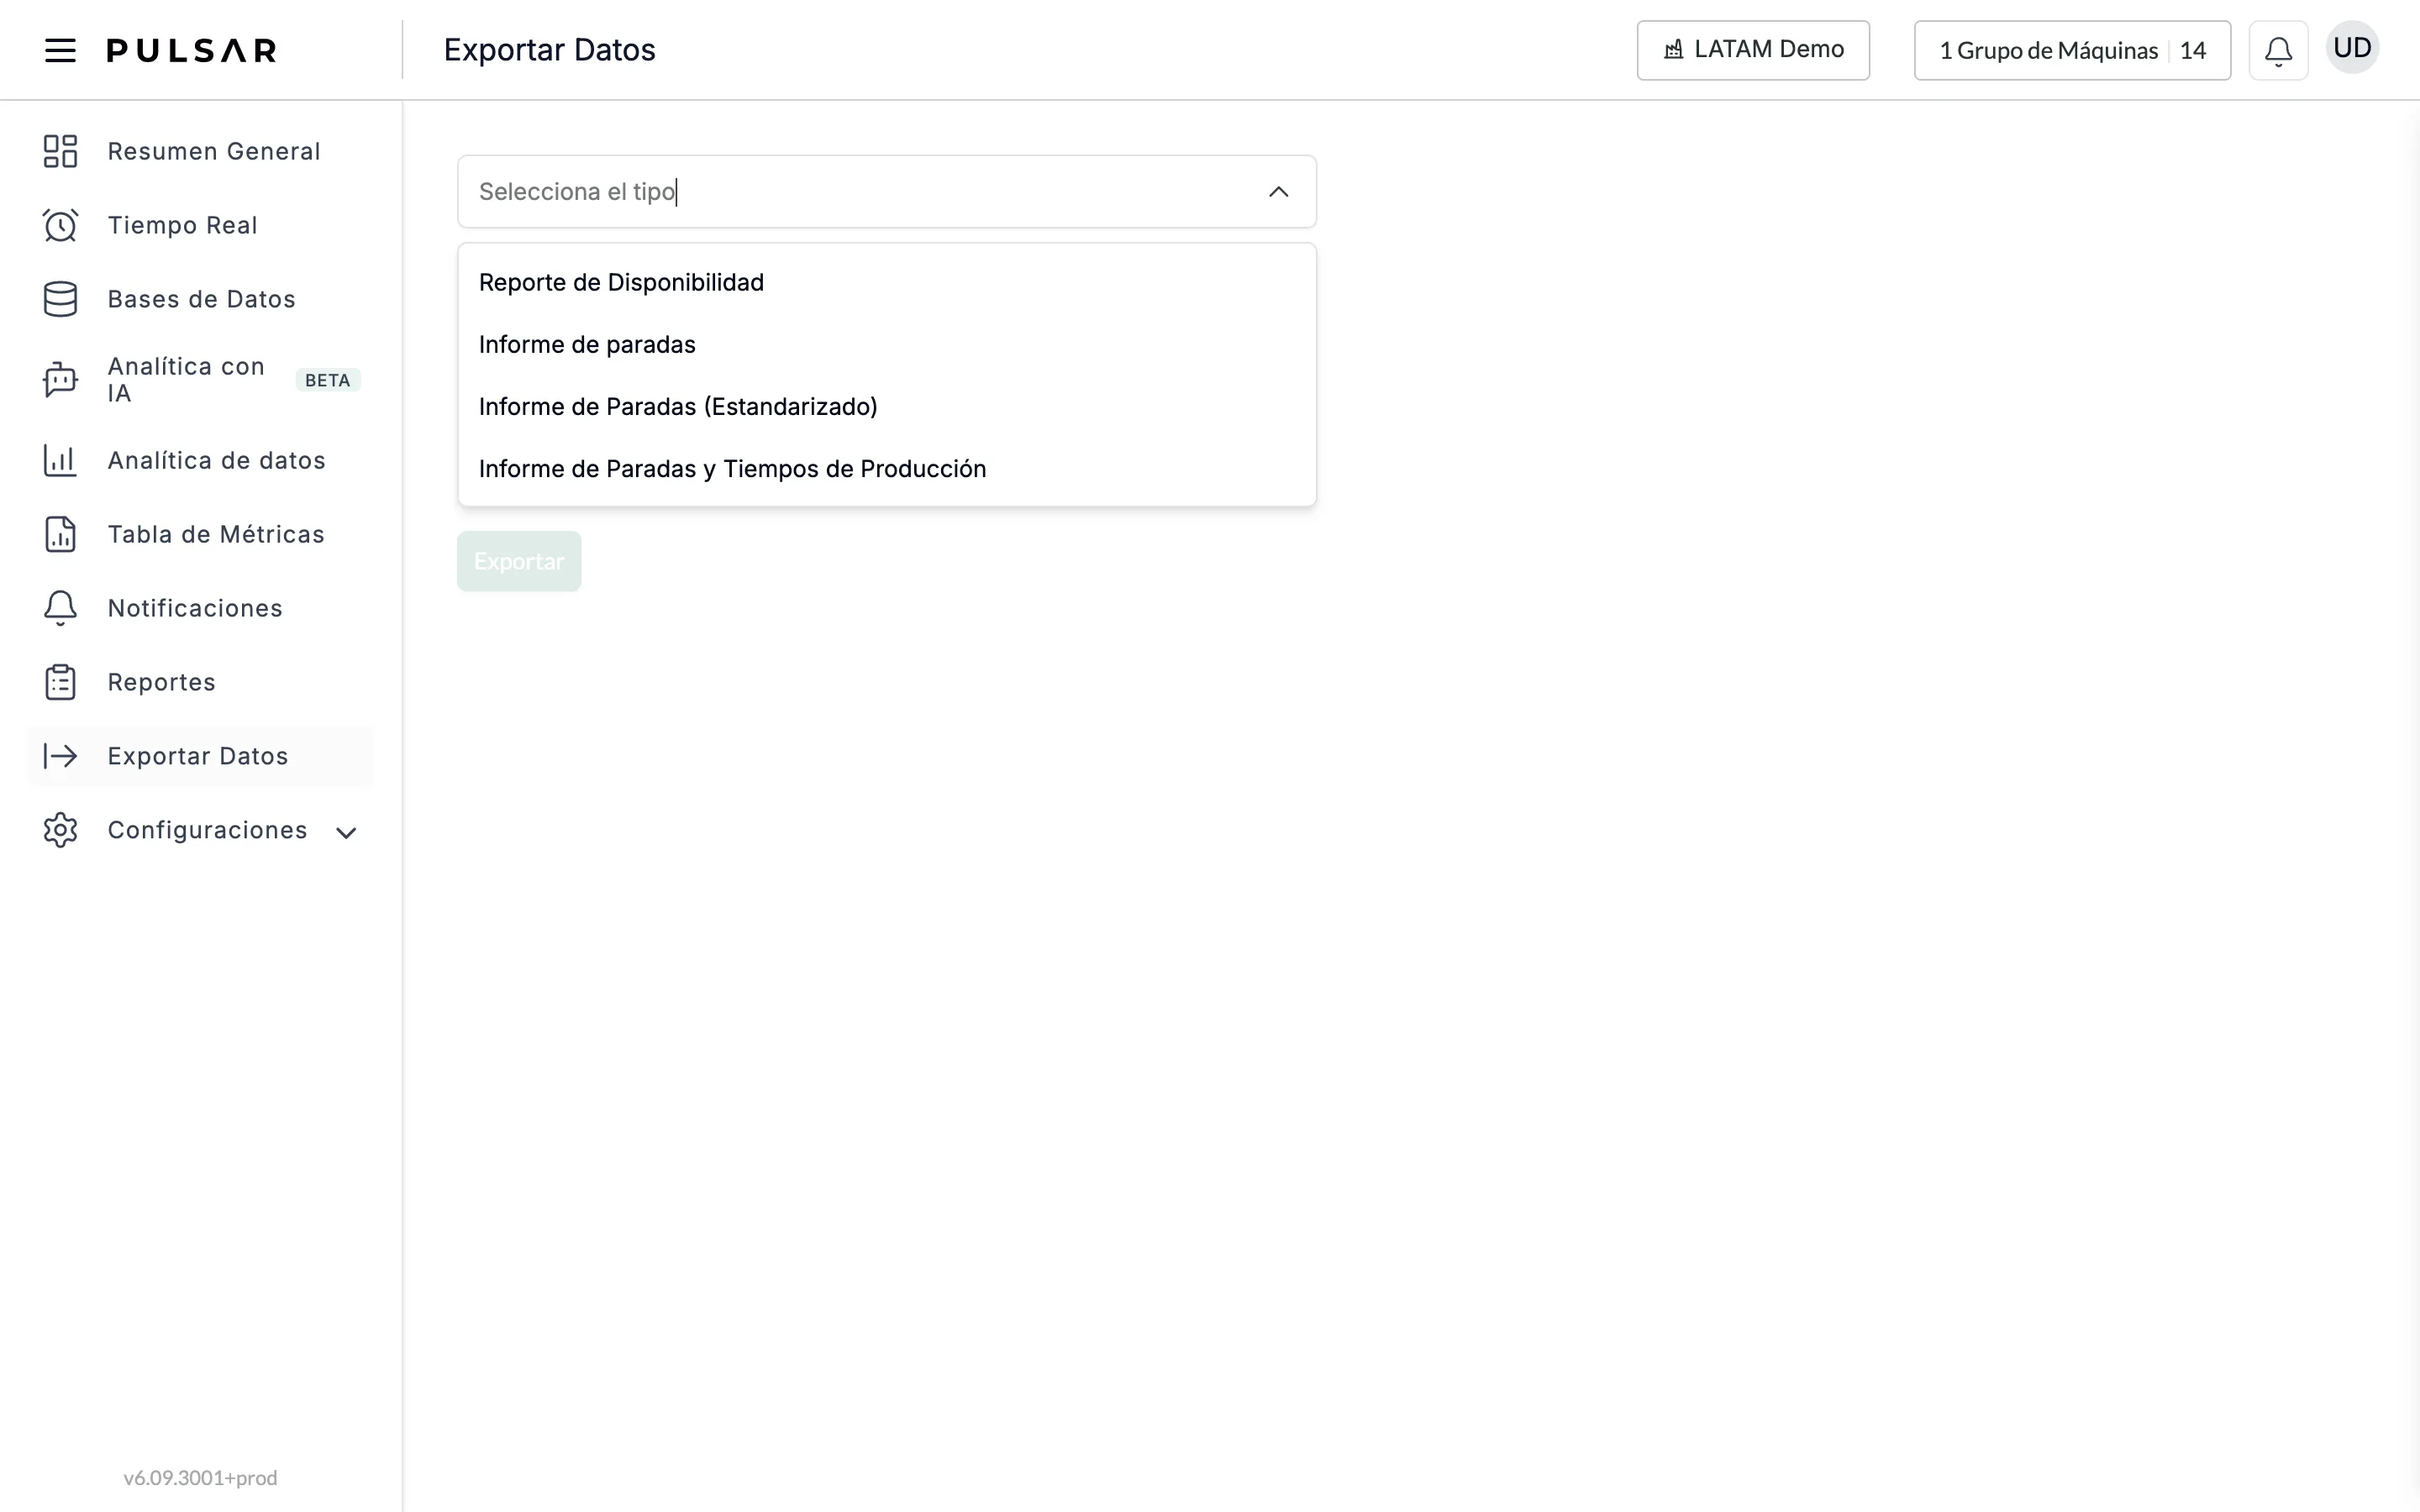2420x1512 pixels.
Task: Toggle the hamburger menu icon
Action: (60, 50)
